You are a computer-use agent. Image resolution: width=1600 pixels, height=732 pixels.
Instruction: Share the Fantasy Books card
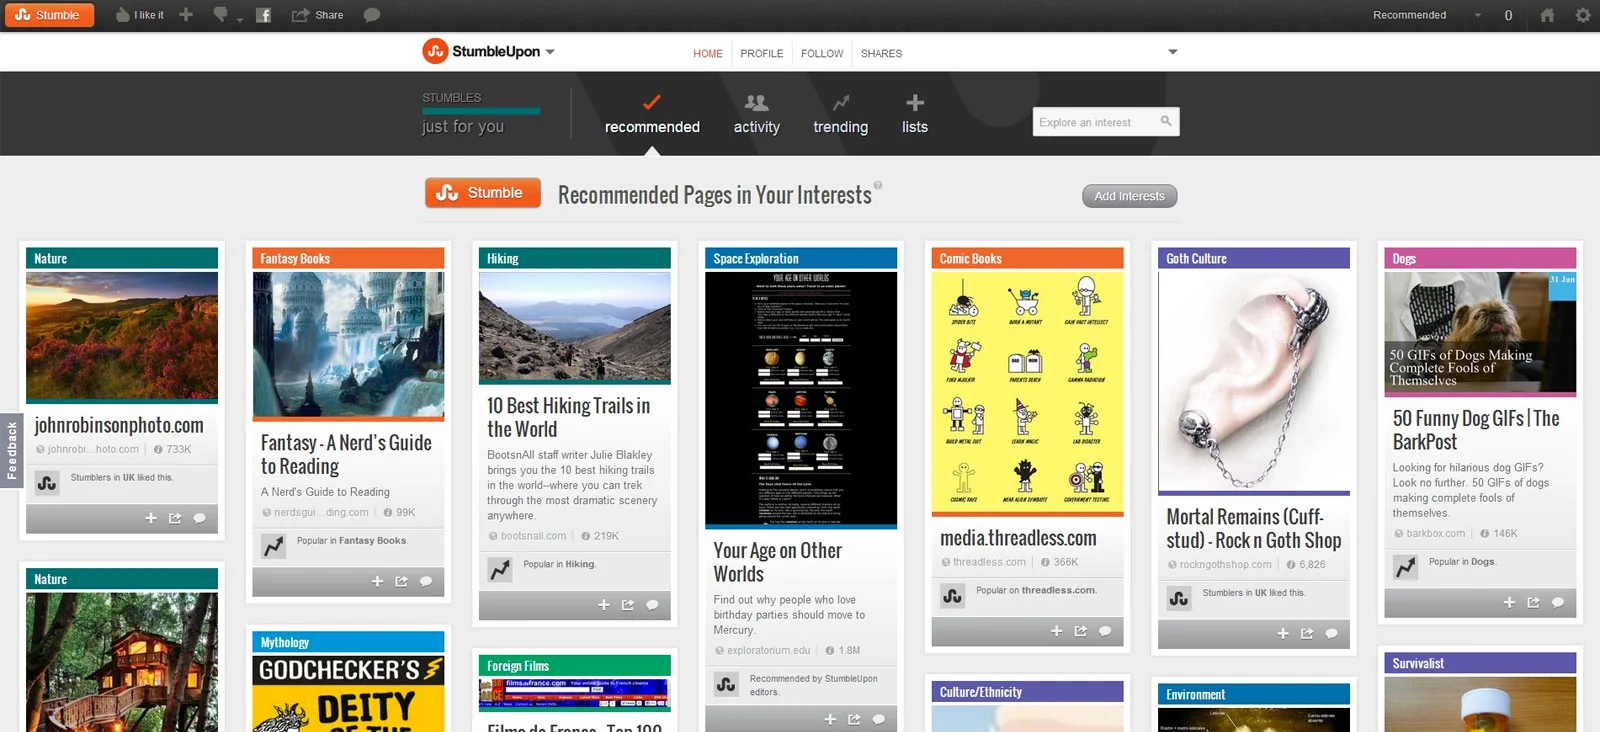click(401, 581)
